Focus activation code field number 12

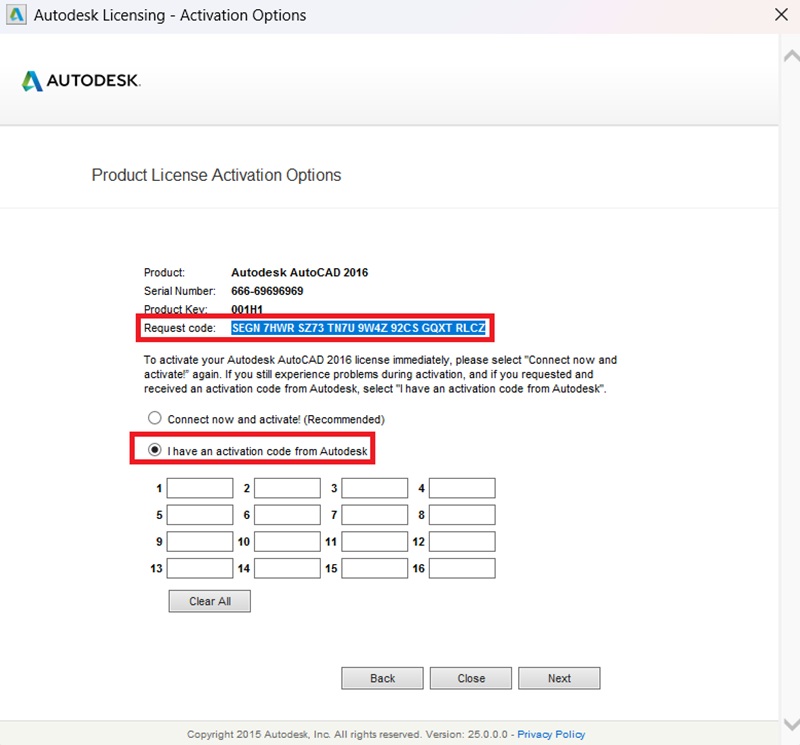pos(462,542)
